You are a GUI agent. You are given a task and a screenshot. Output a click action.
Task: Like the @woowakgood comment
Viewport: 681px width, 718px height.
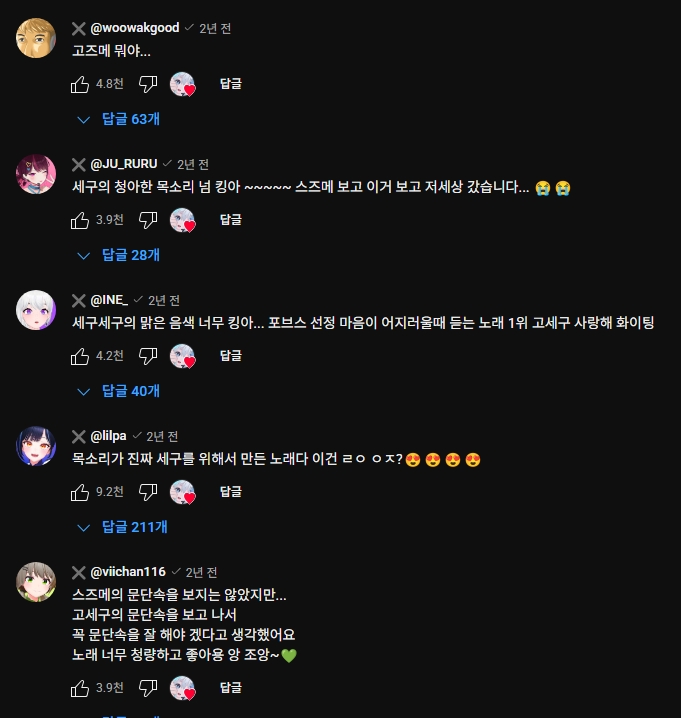pyautogui.click(x=80, y=84)
